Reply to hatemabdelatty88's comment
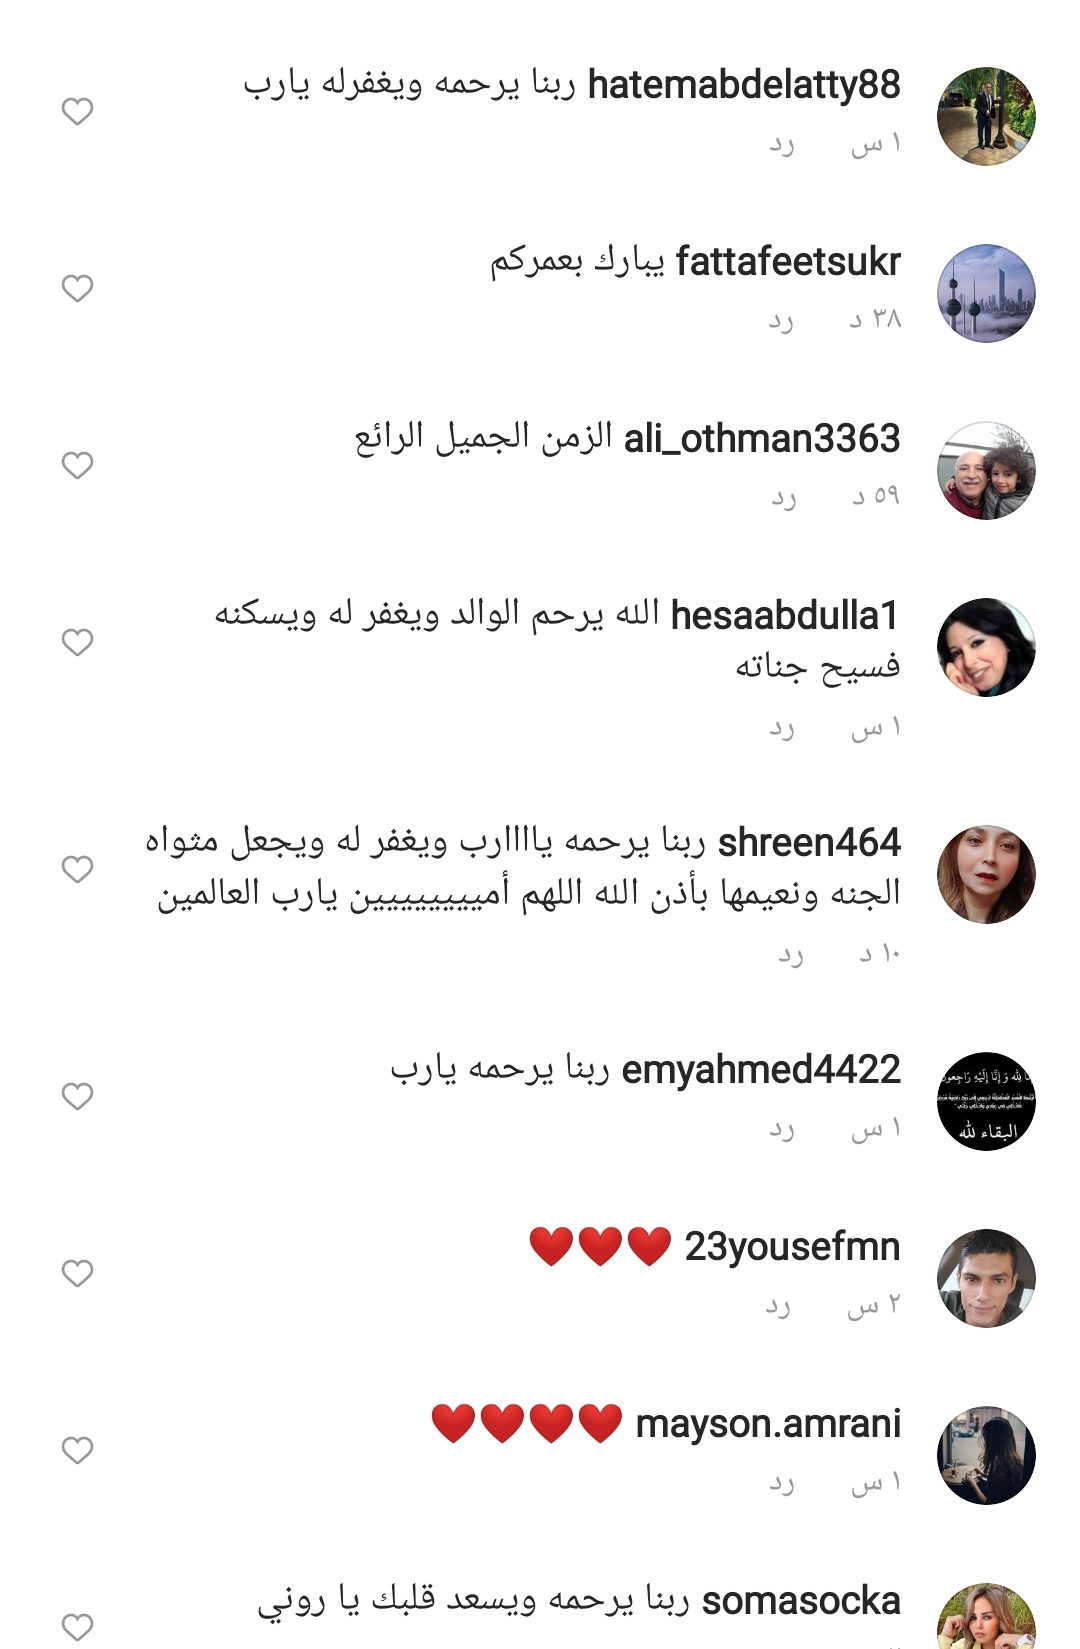1080x1649 pixels. click(x=782, y=146)
